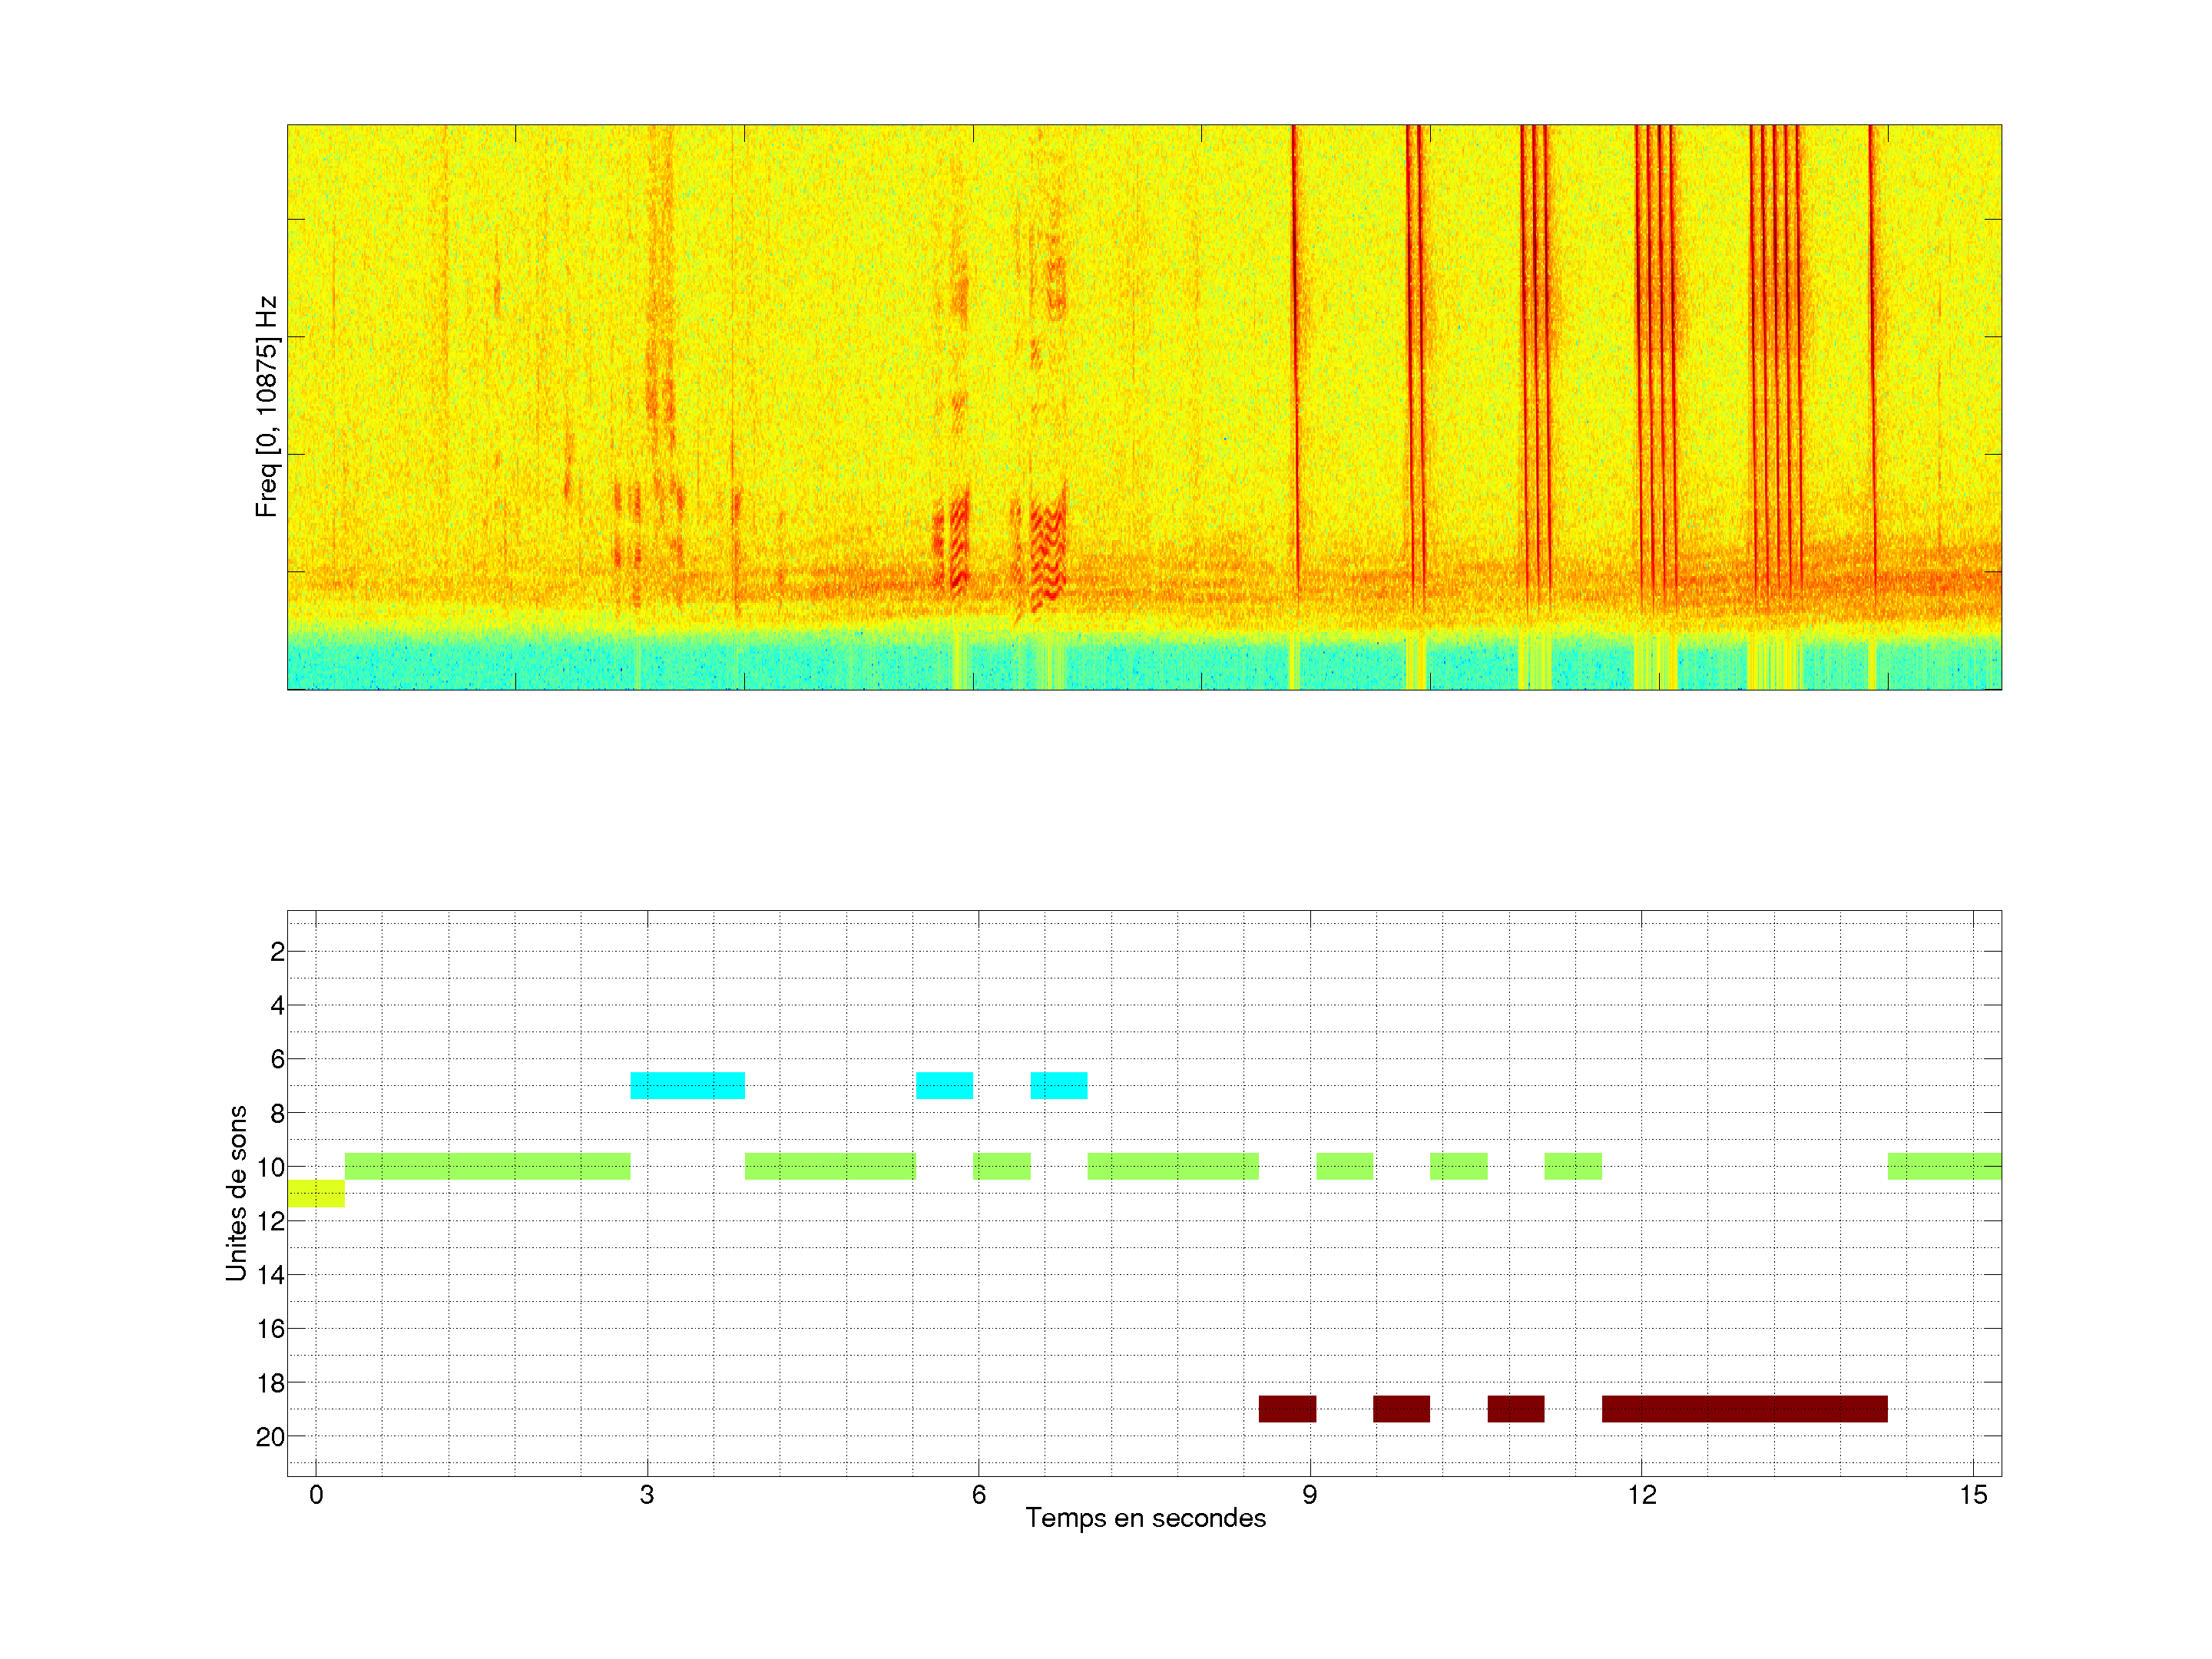The width and height of the screenshot is (2212, 1659).
Task: Click the cyan bar just before 6 seconds
Action: [x=944, y=1085]
